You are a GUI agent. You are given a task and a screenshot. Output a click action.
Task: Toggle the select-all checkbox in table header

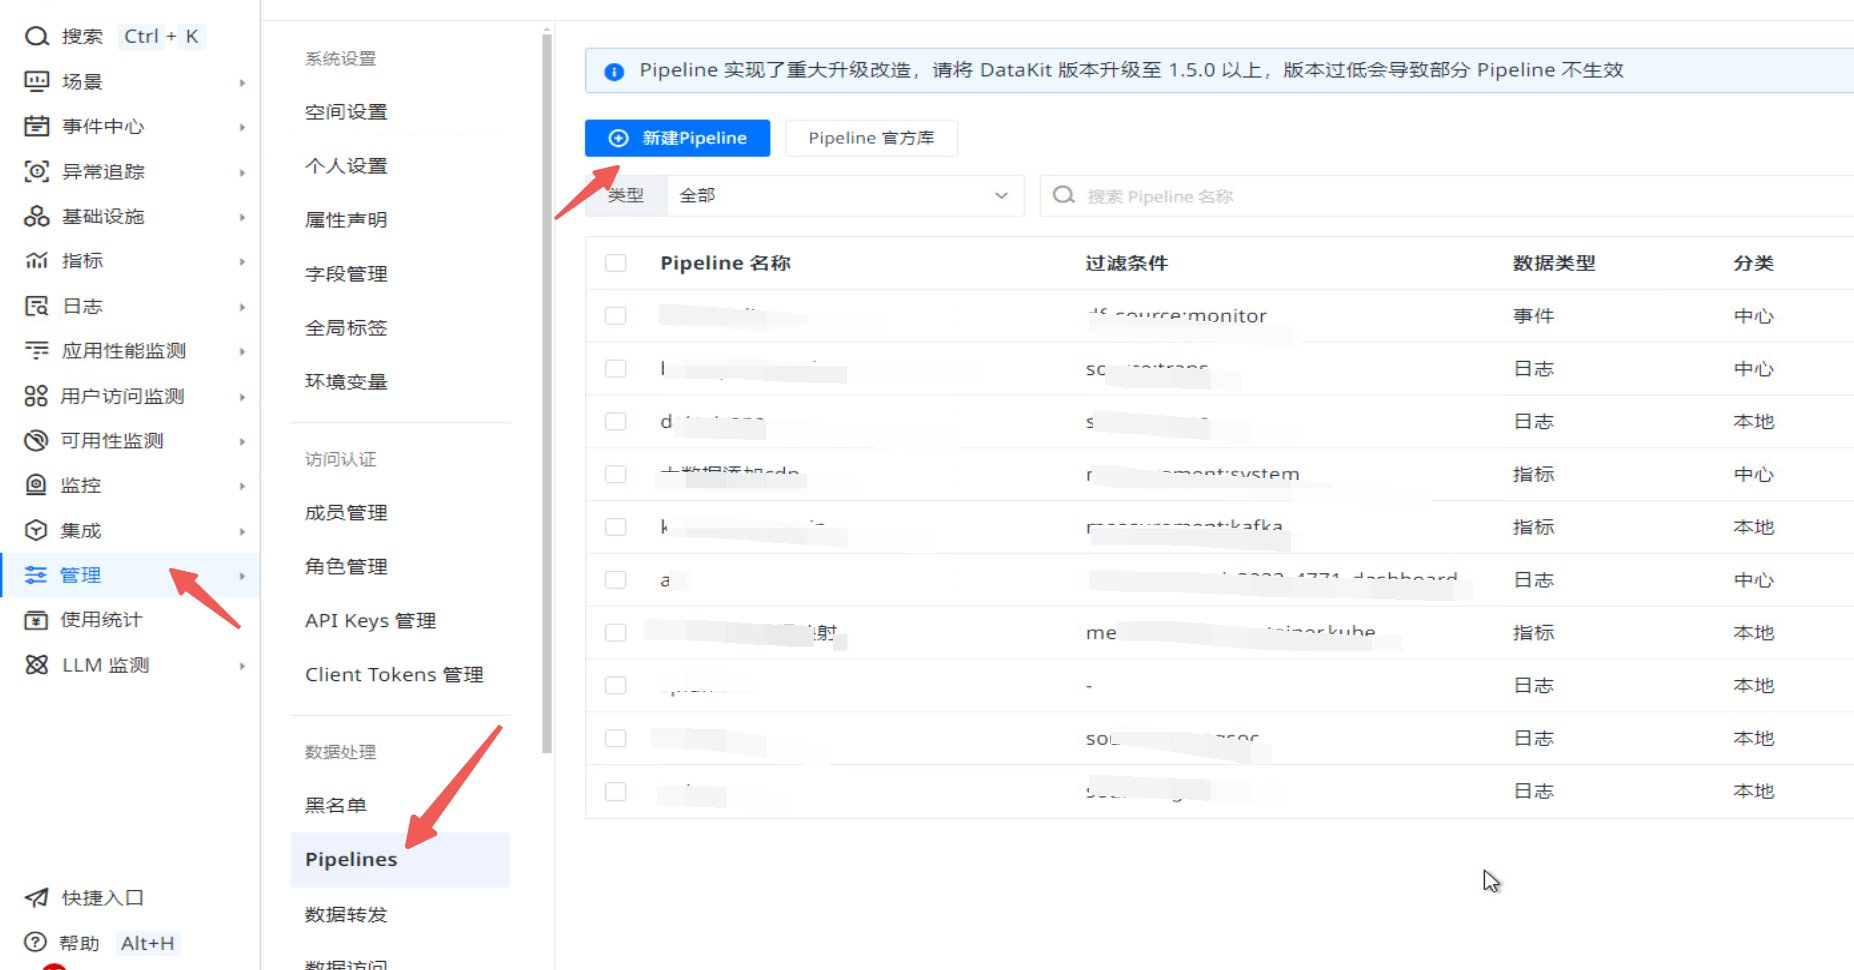616,263
